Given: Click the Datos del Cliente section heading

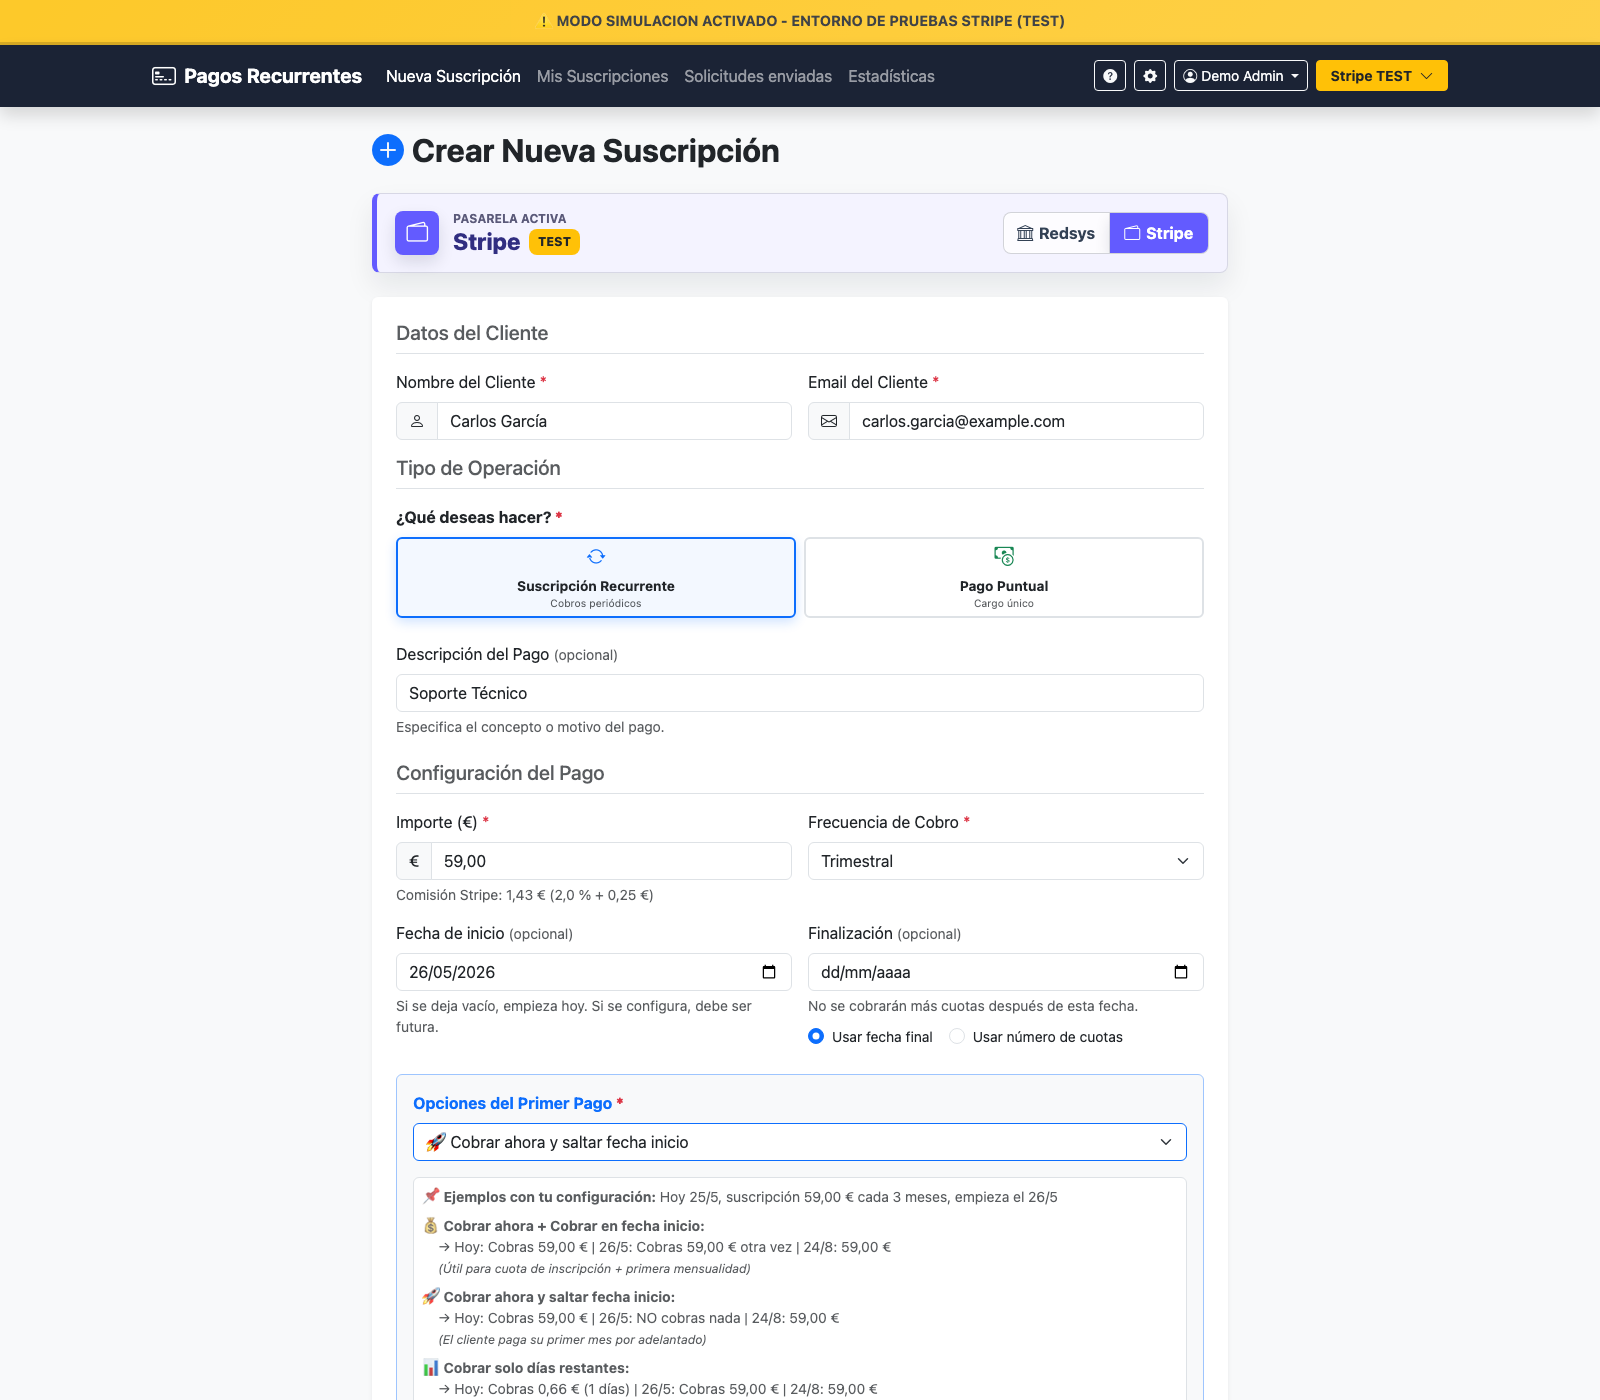Looking at the screenshot, I should click(x=472, y=333).
